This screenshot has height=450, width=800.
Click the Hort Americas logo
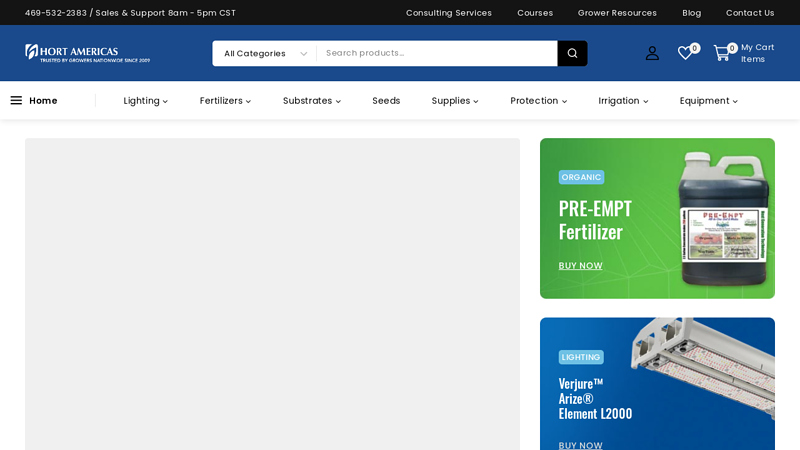tap(87, 53)
